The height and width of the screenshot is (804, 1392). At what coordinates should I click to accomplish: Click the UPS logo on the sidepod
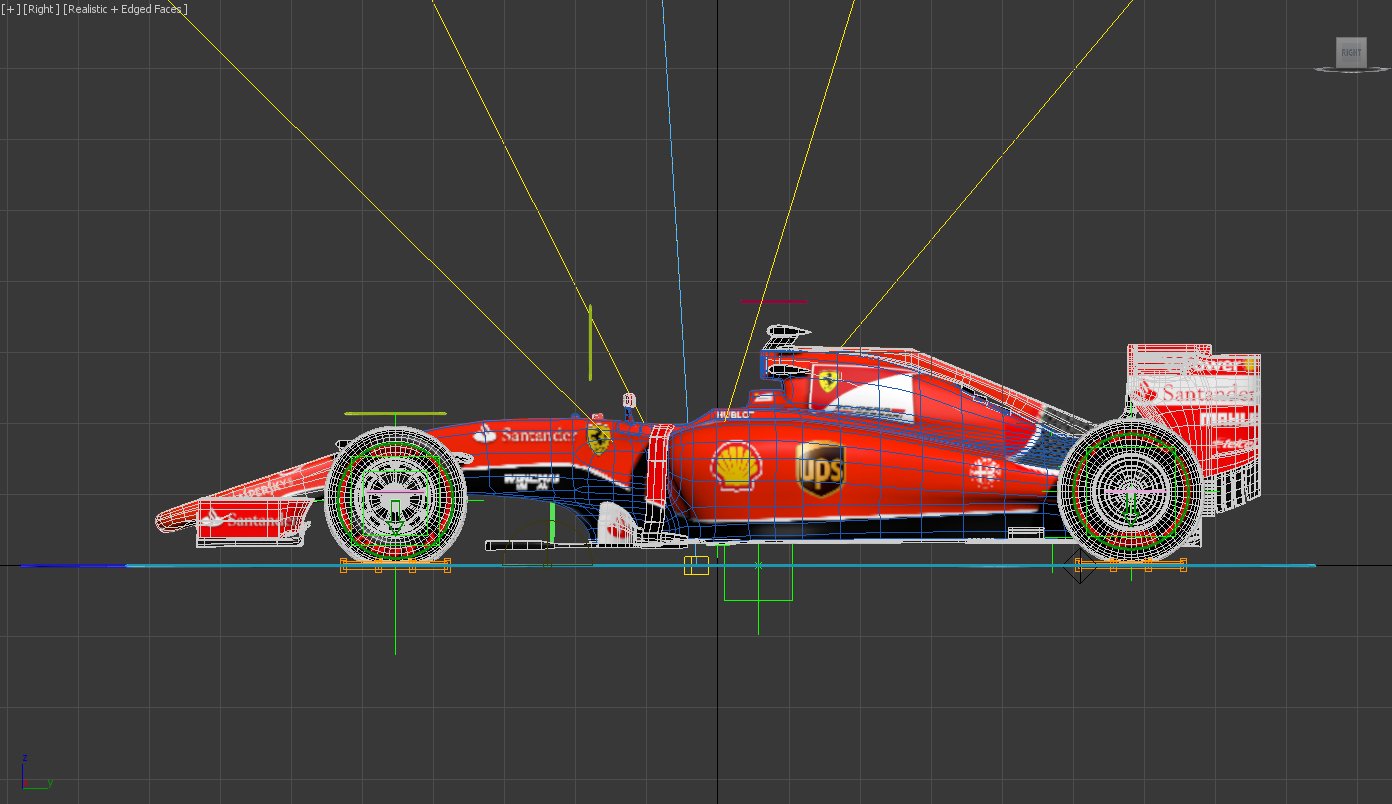[x=819, y=469]
